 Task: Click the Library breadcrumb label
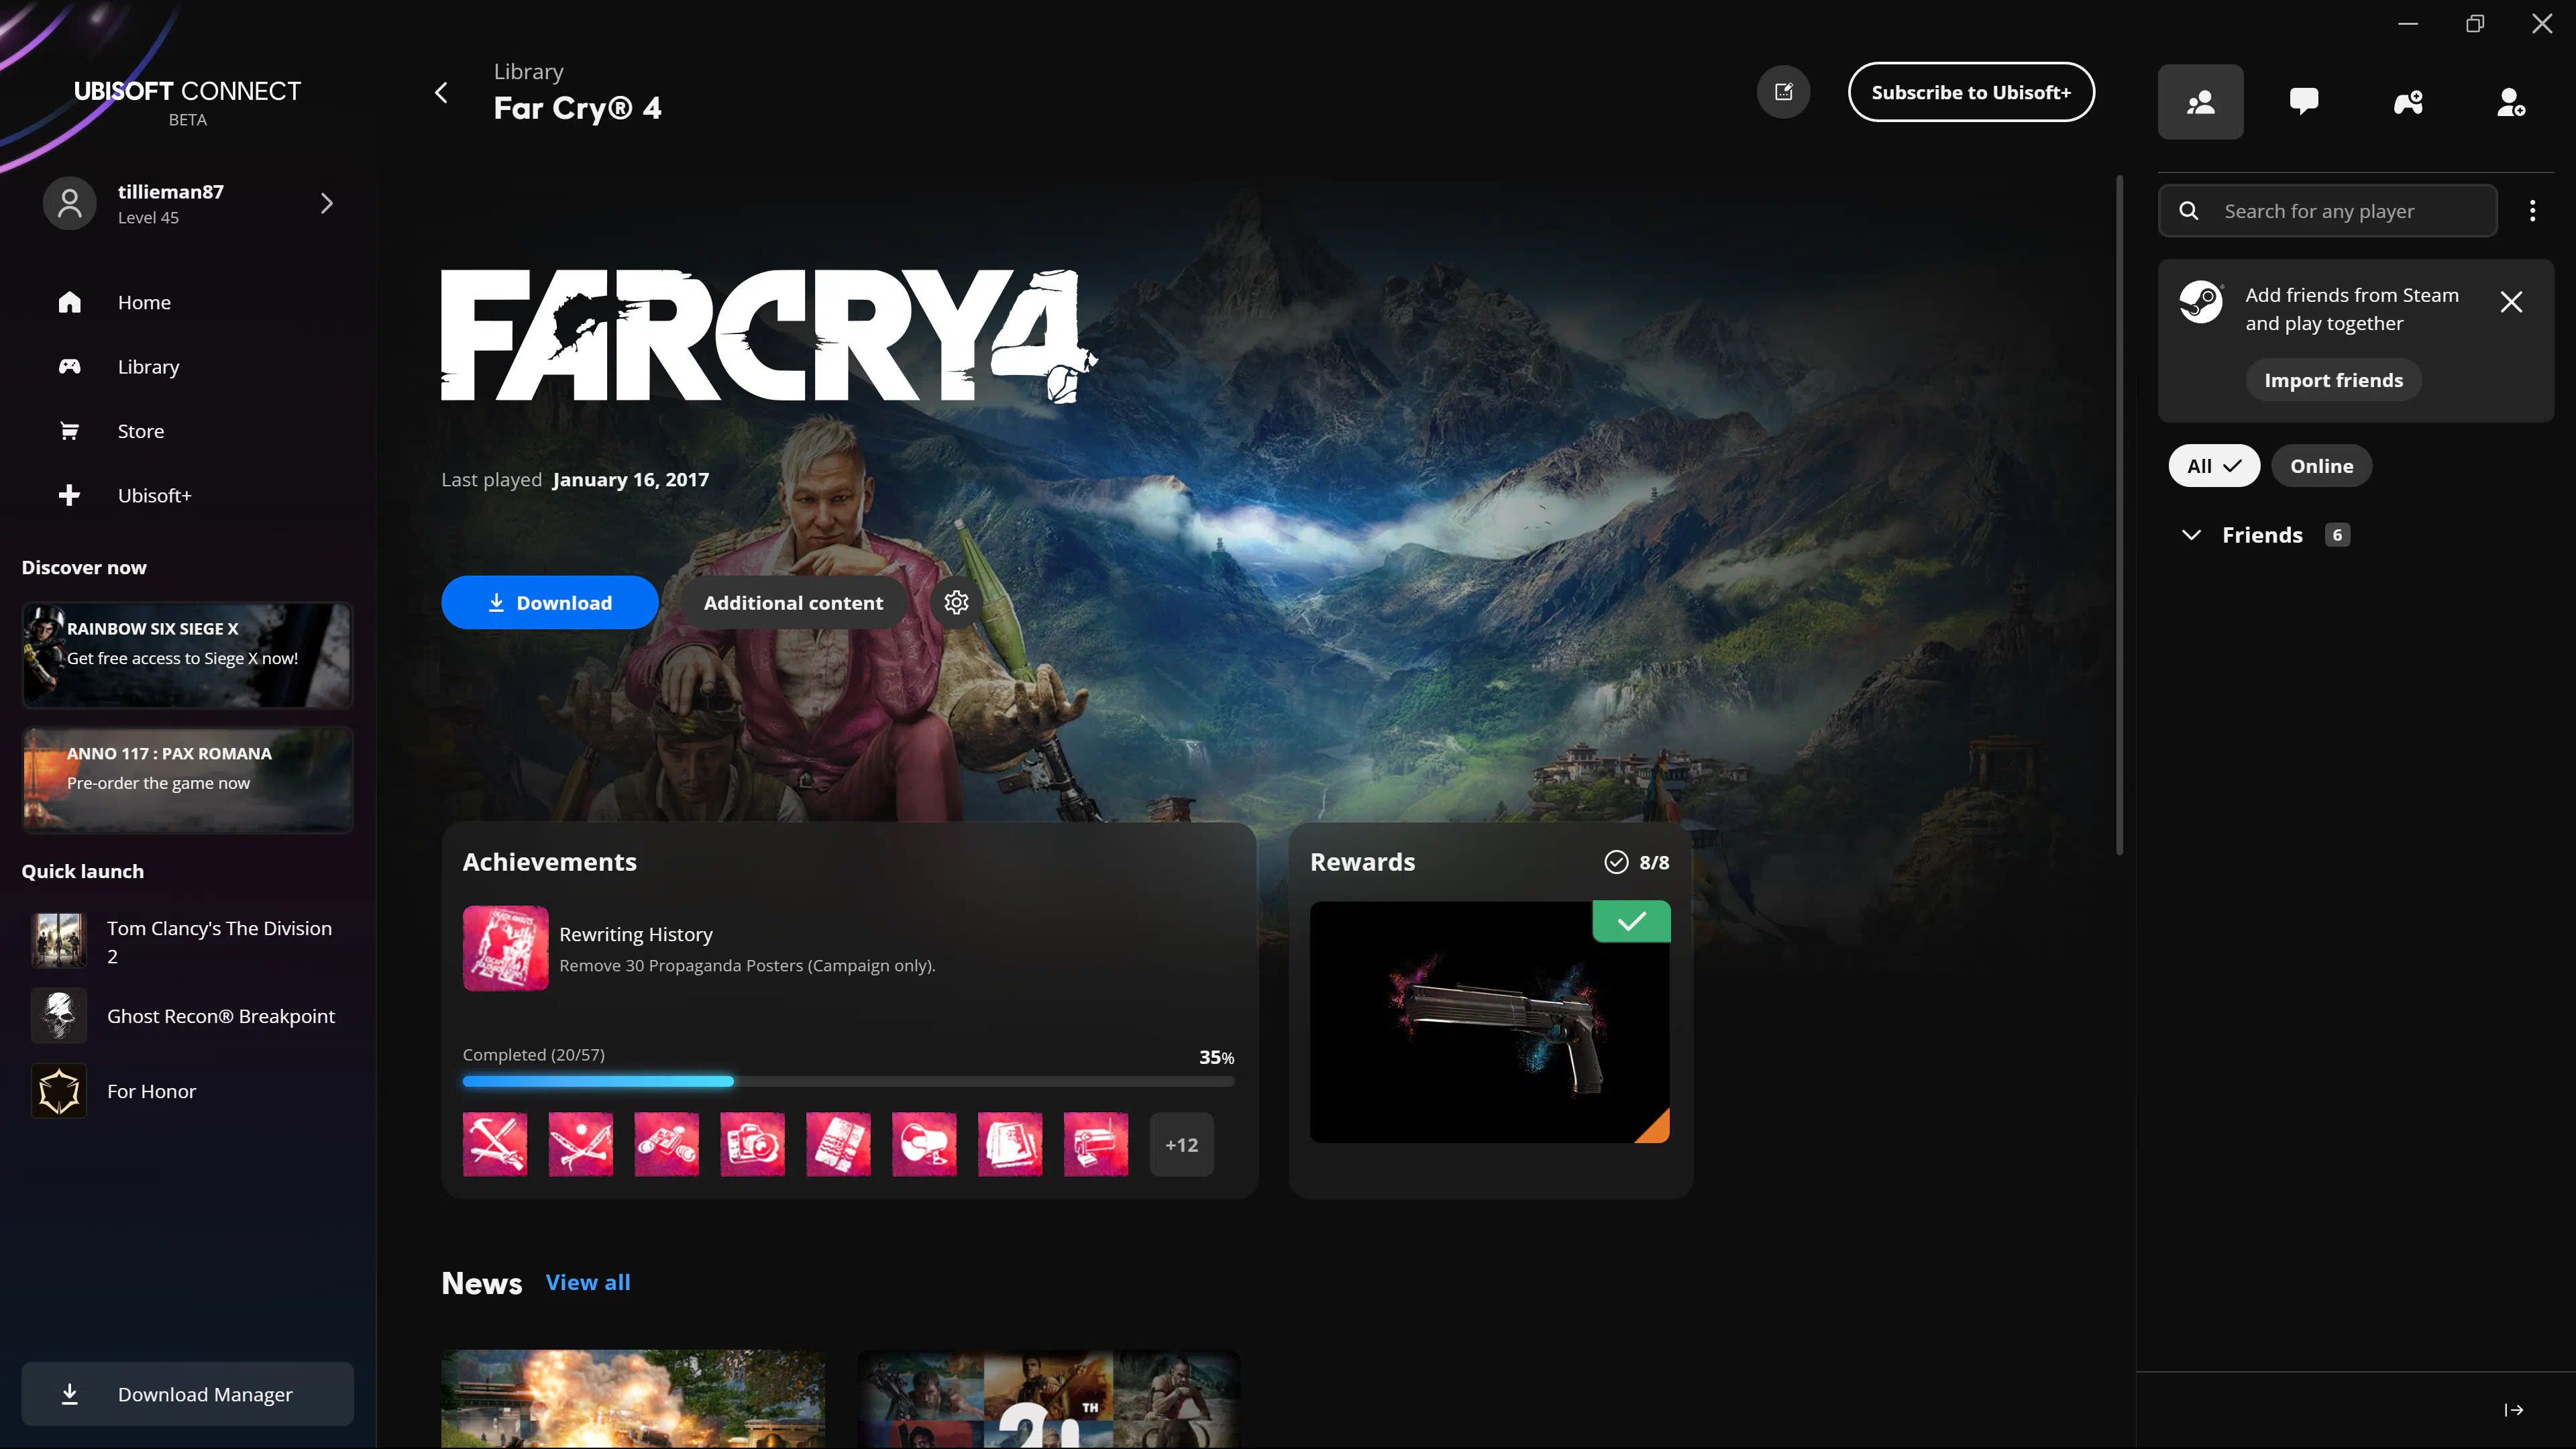[528, 72]
